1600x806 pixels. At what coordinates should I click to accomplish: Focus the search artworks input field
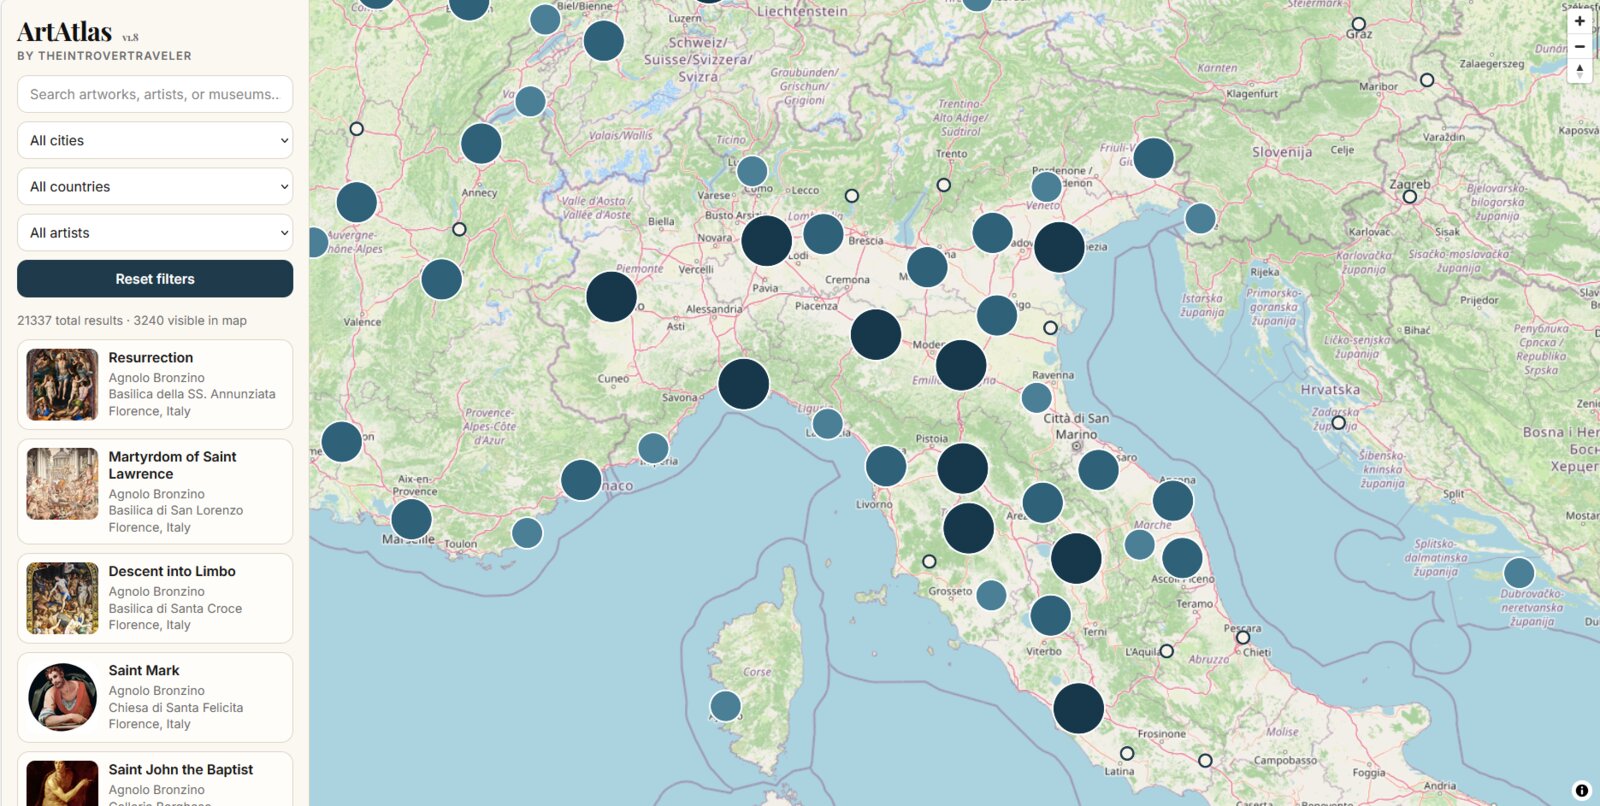155,94
